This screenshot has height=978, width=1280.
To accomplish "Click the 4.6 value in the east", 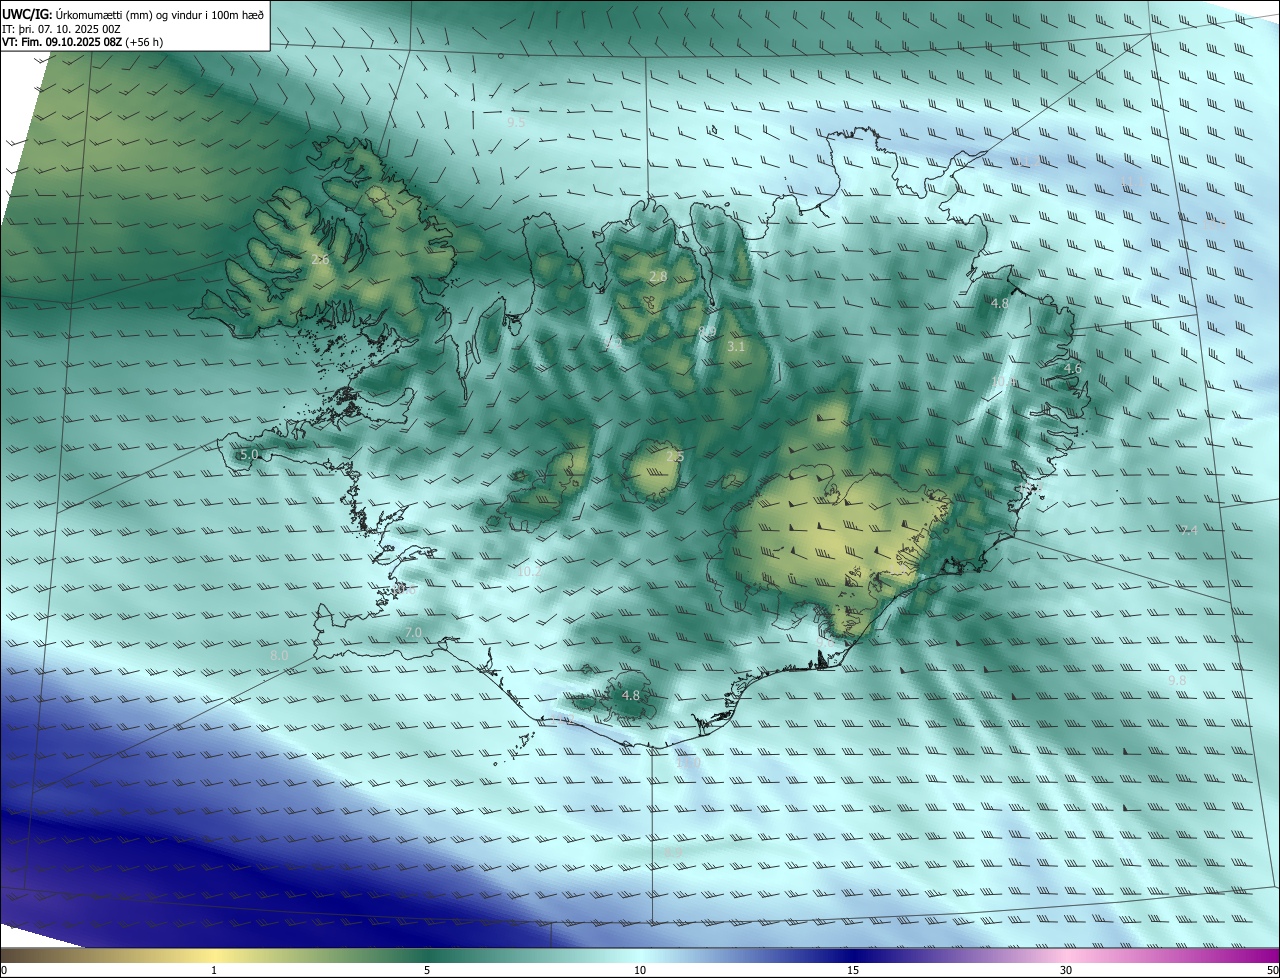I will tap(1072, 369).
